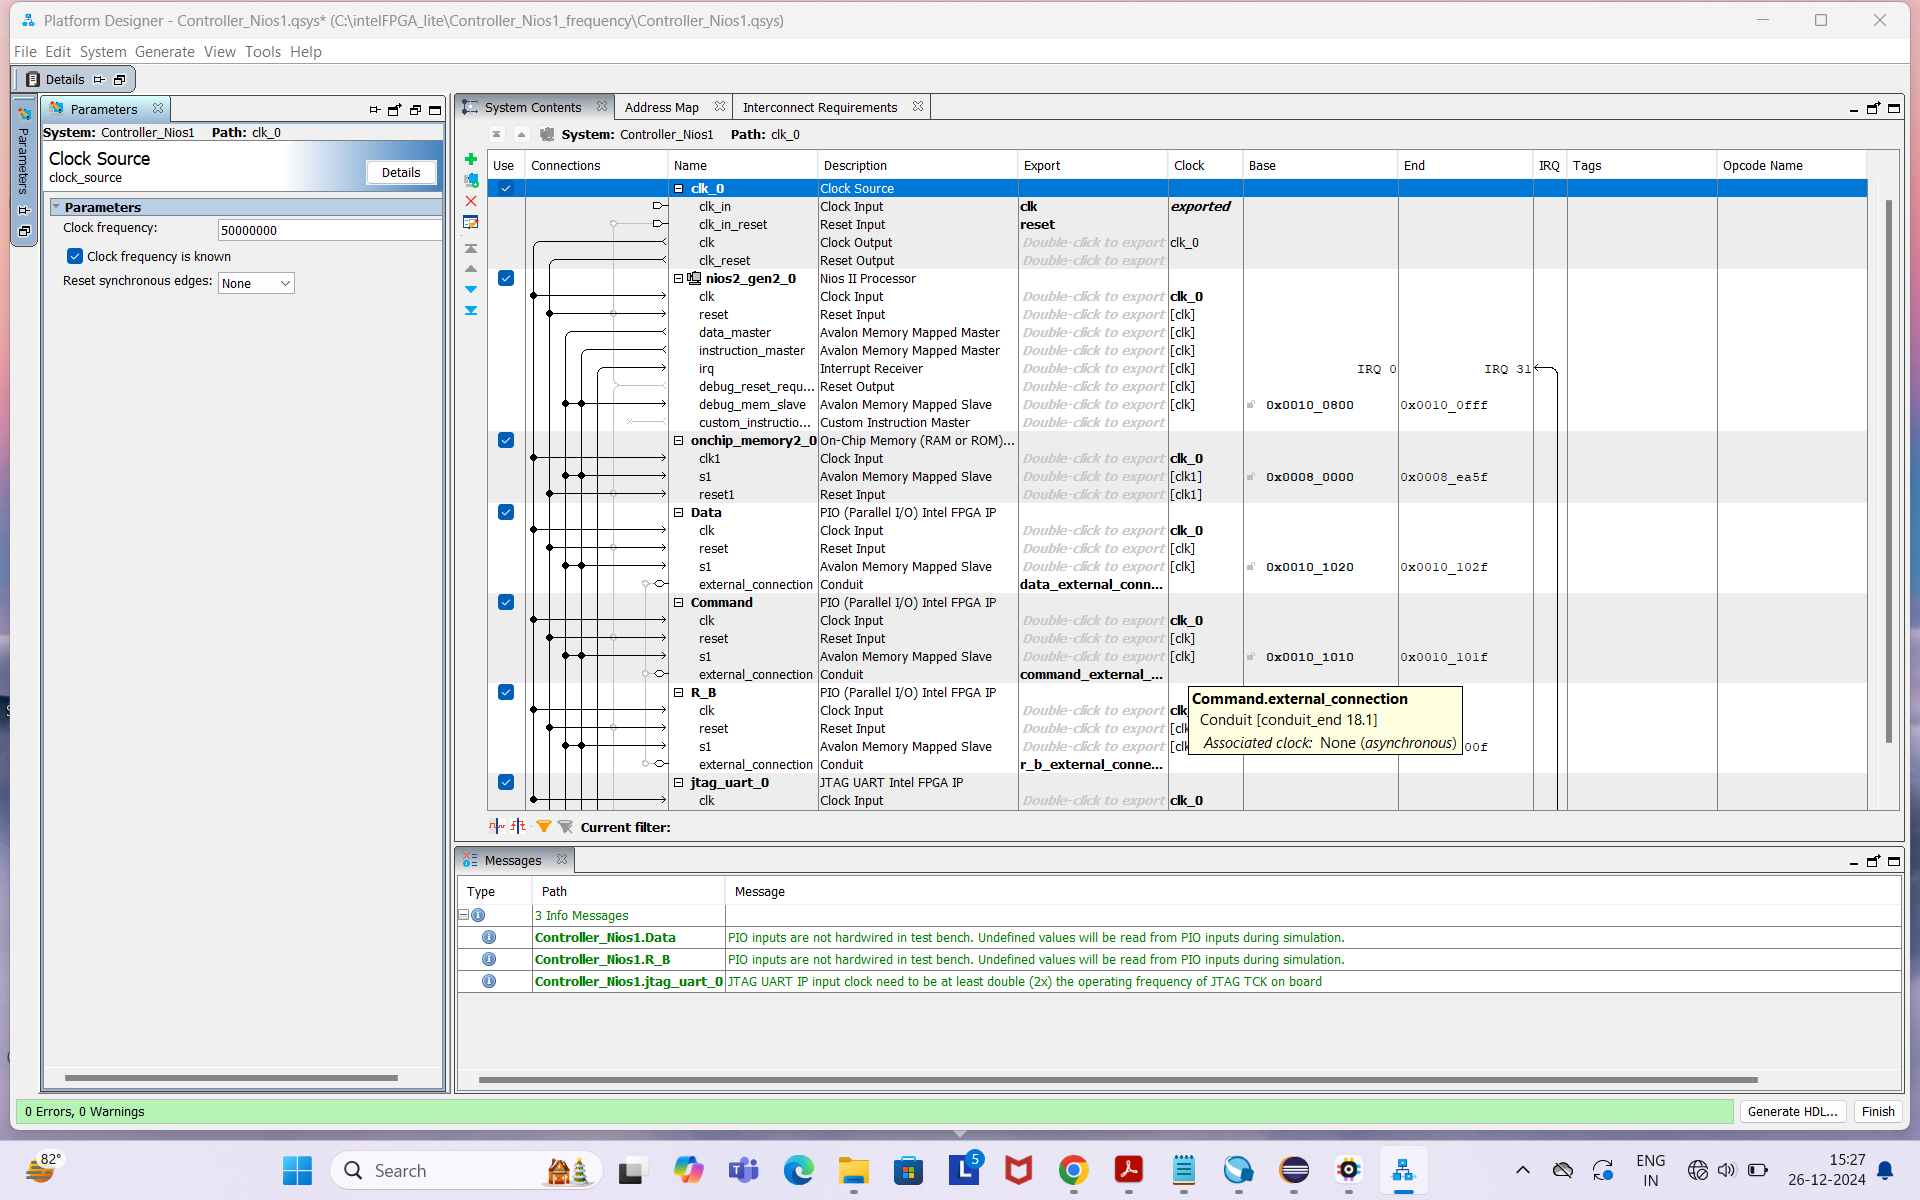Switch to the Address Map tab
1920x1200 pixels.
click(661, 107)
